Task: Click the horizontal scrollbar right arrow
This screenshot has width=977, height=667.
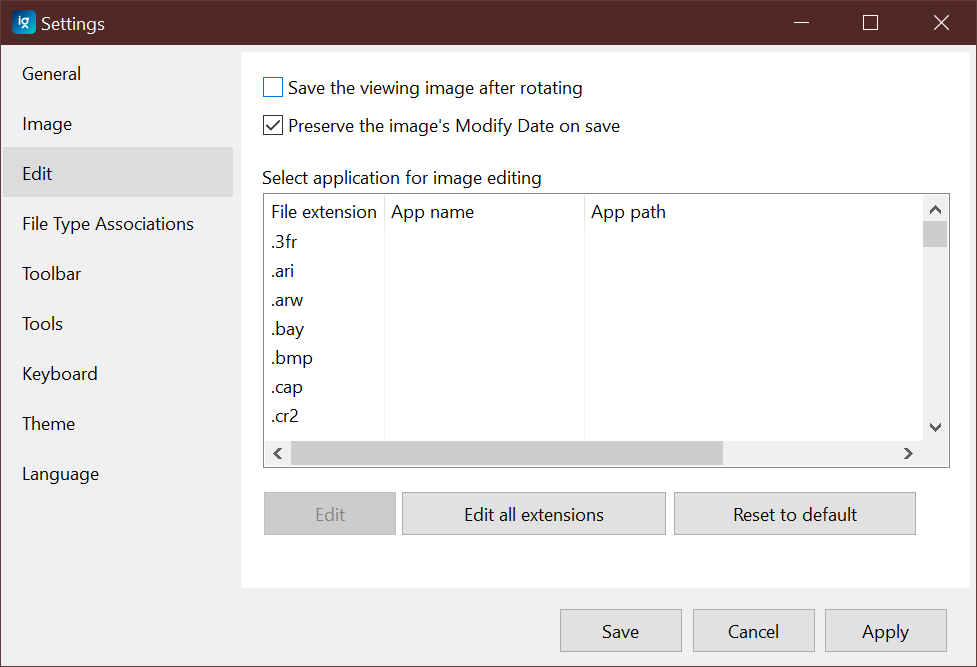Action: 908,453
